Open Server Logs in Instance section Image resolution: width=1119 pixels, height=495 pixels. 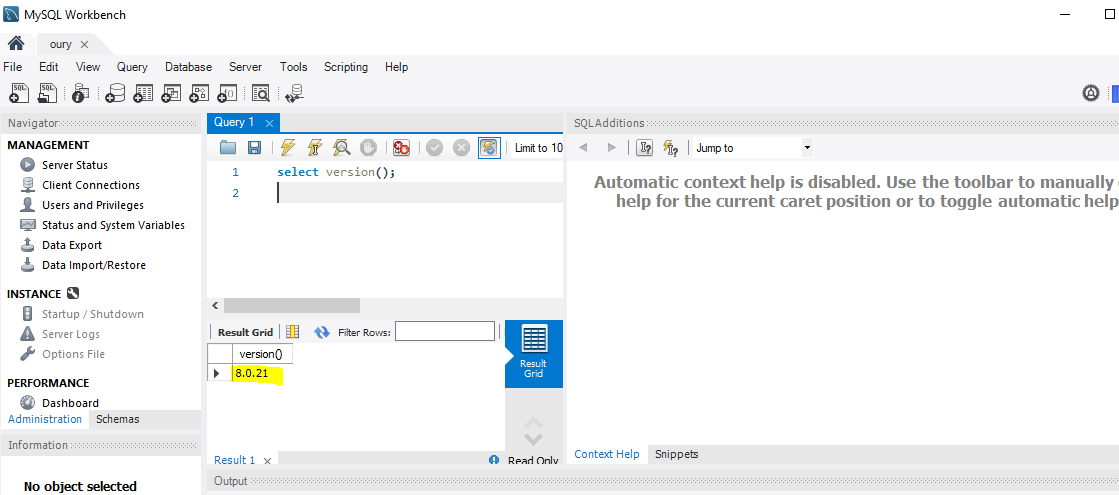[71, 334]
